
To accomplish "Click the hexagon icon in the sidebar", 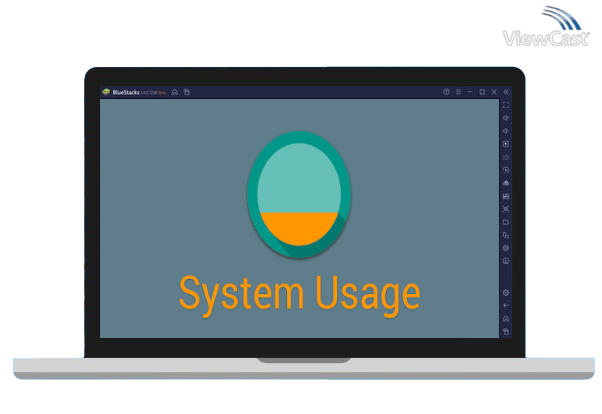I will coord(506,248).
